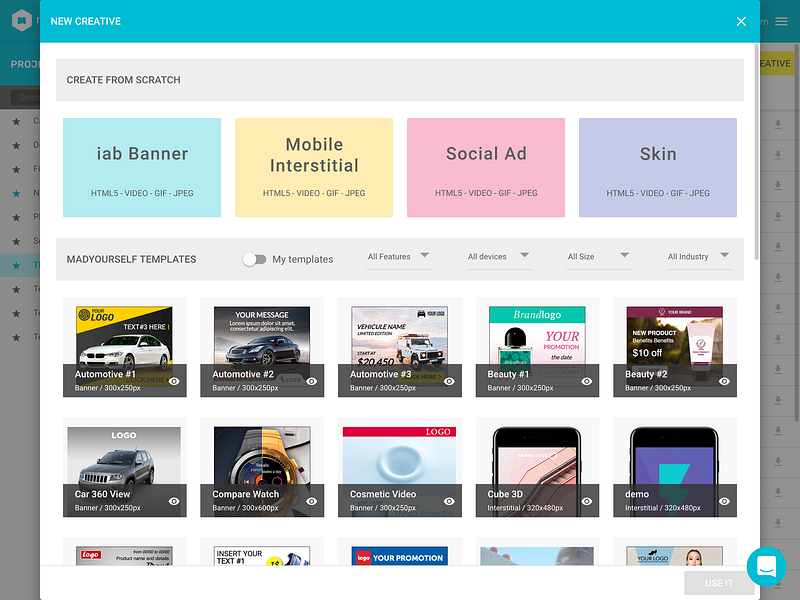Click the modal's vertical scrollbar
The image size is (800, 600).
tap(756, 153)
